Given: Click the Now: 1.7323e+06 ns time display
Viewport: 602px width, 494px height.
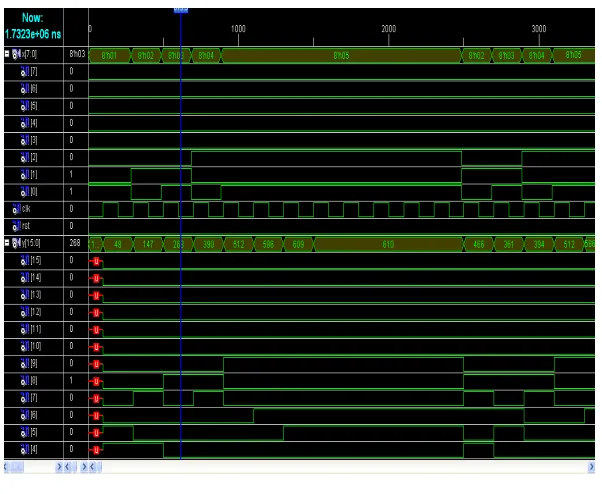Looking at the screenshot, I should (33, 26).
